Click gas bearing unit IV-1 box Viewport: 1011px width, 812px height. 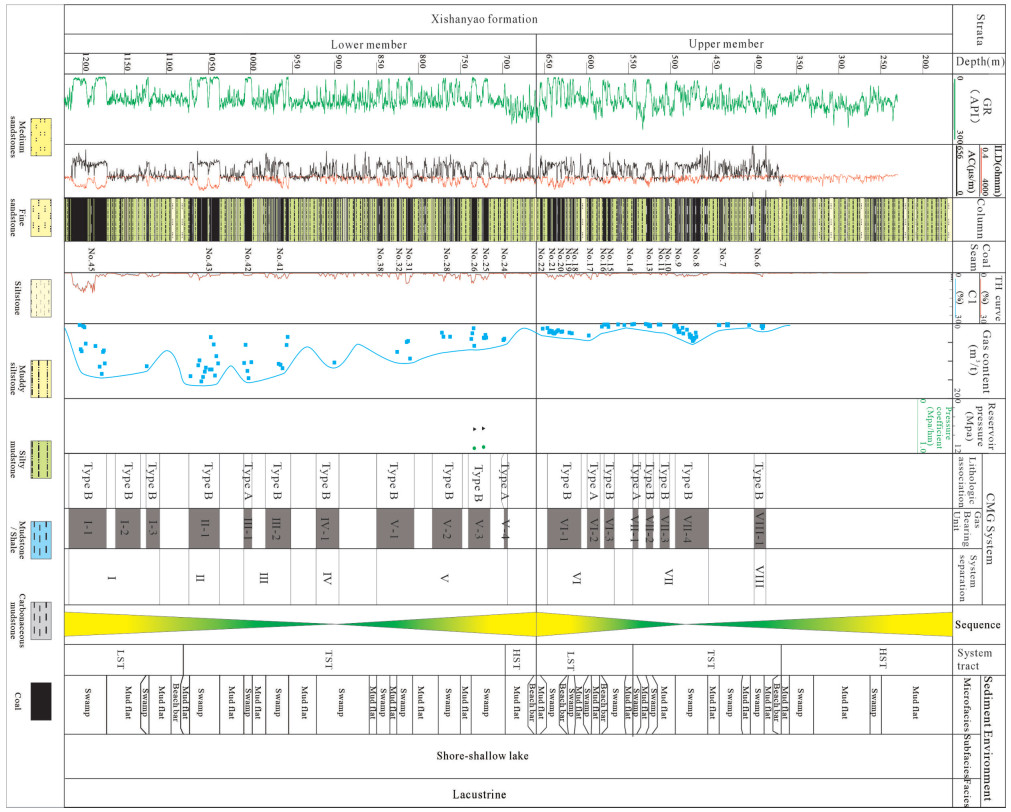[326, 527]
